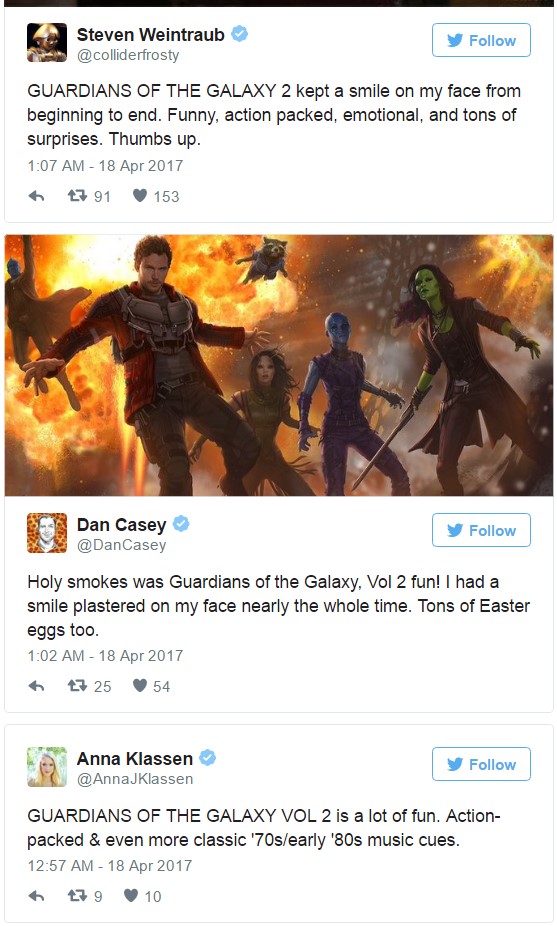The height and width of the screenshot is (926, 557).
Task: Follow Dan Casey on Twitter
Action: coord(481,530)
